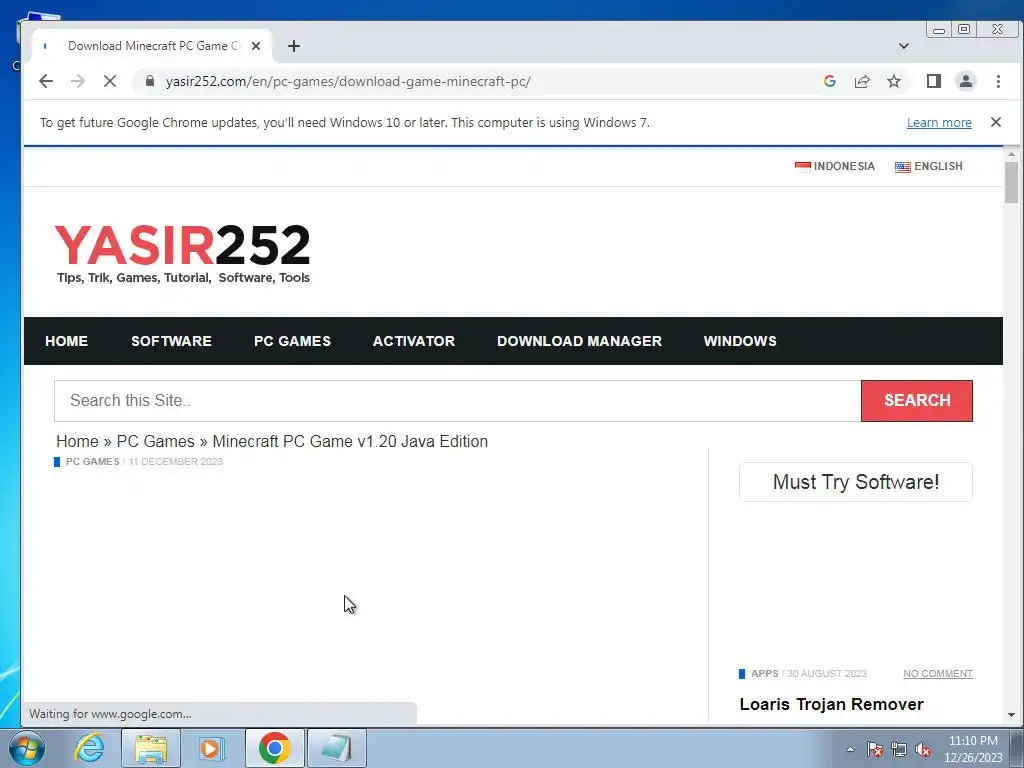Dismiss the Windows 7 update notice
The width and height of the screenshot is (1024, 768).
tap(996, 122)
